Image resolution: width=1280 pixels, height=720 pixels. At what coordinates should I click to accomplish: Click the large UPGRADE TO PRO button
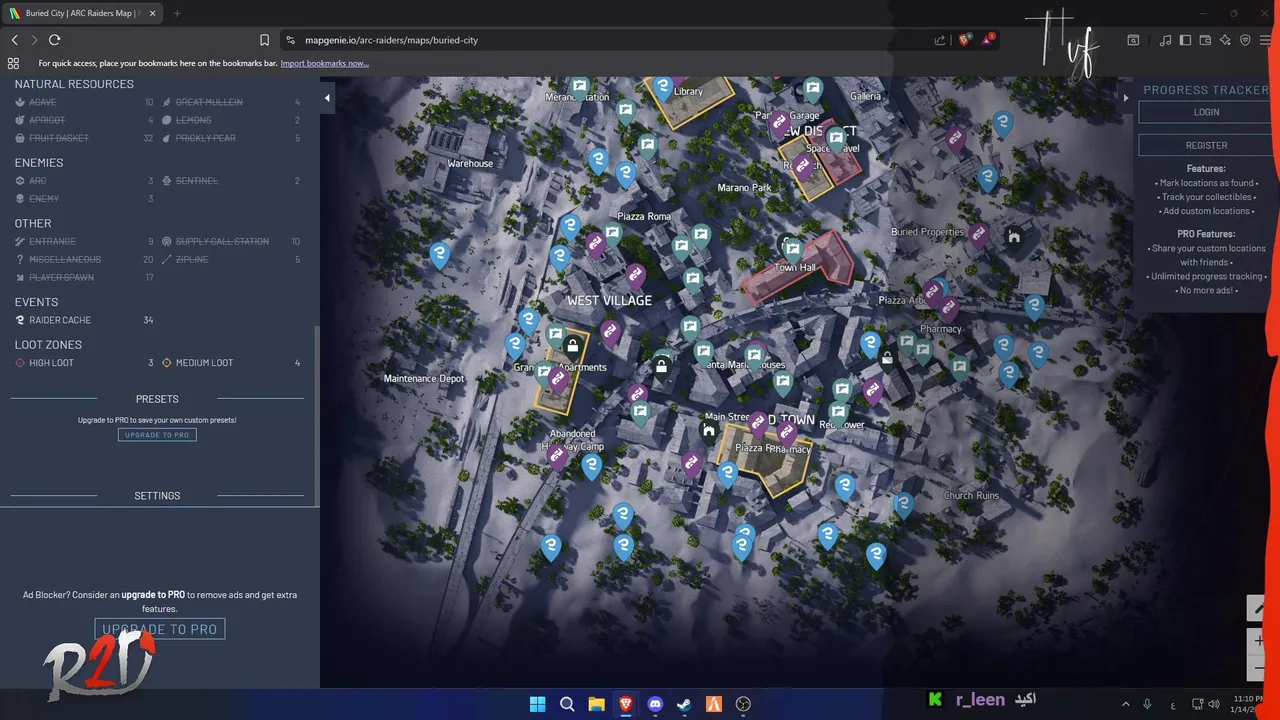click(x=160, y=629)
